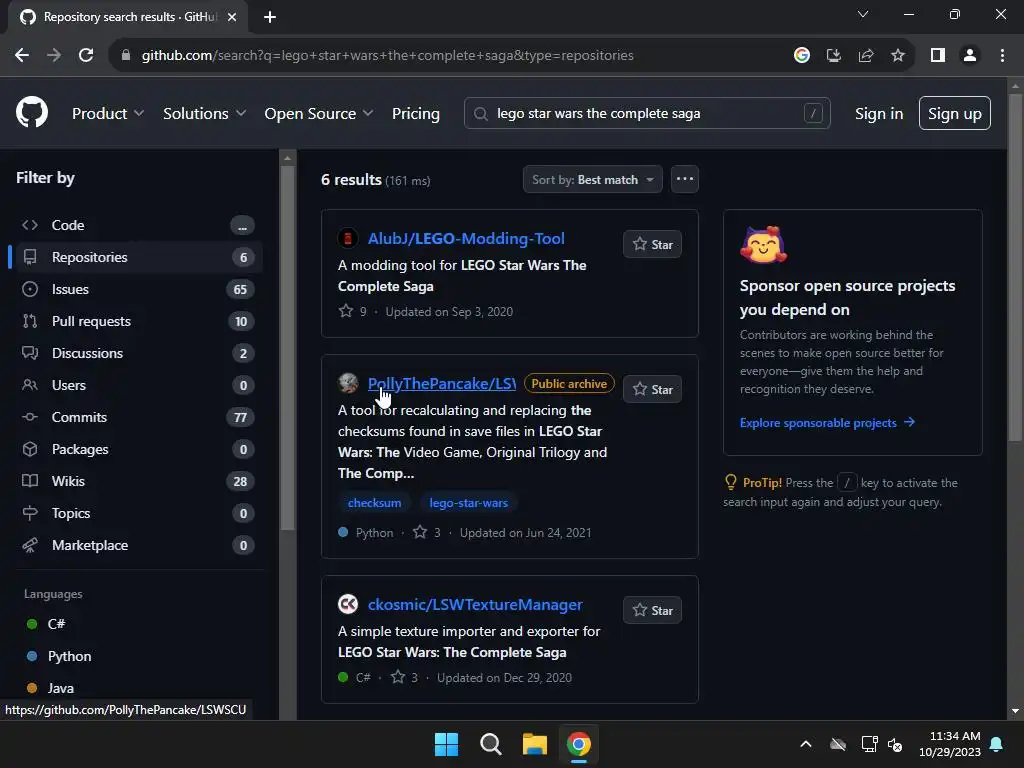Click the lego-star-wars topic tag

click(468, 503)
